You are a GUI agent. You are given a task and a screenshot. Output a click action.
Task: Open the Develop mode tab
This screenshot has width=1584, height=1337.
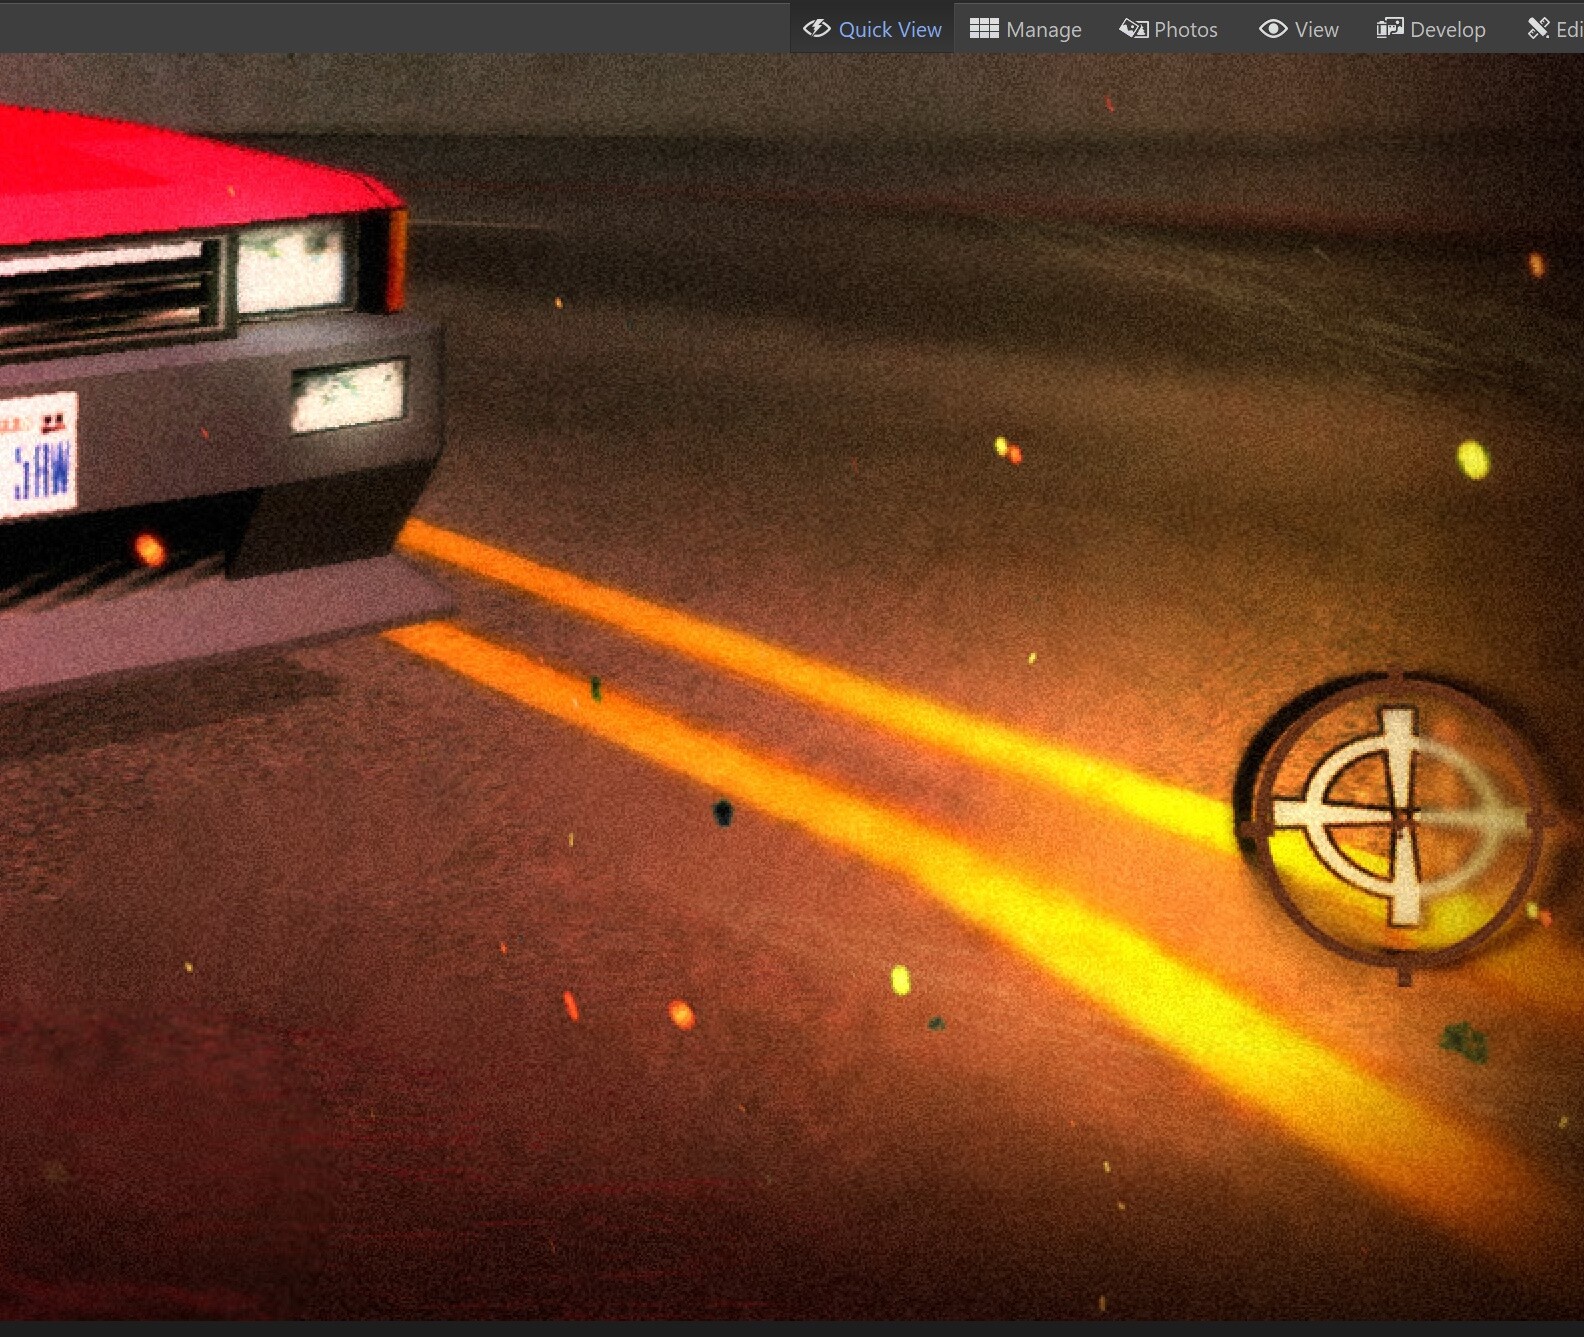[x=1431, y=29]
